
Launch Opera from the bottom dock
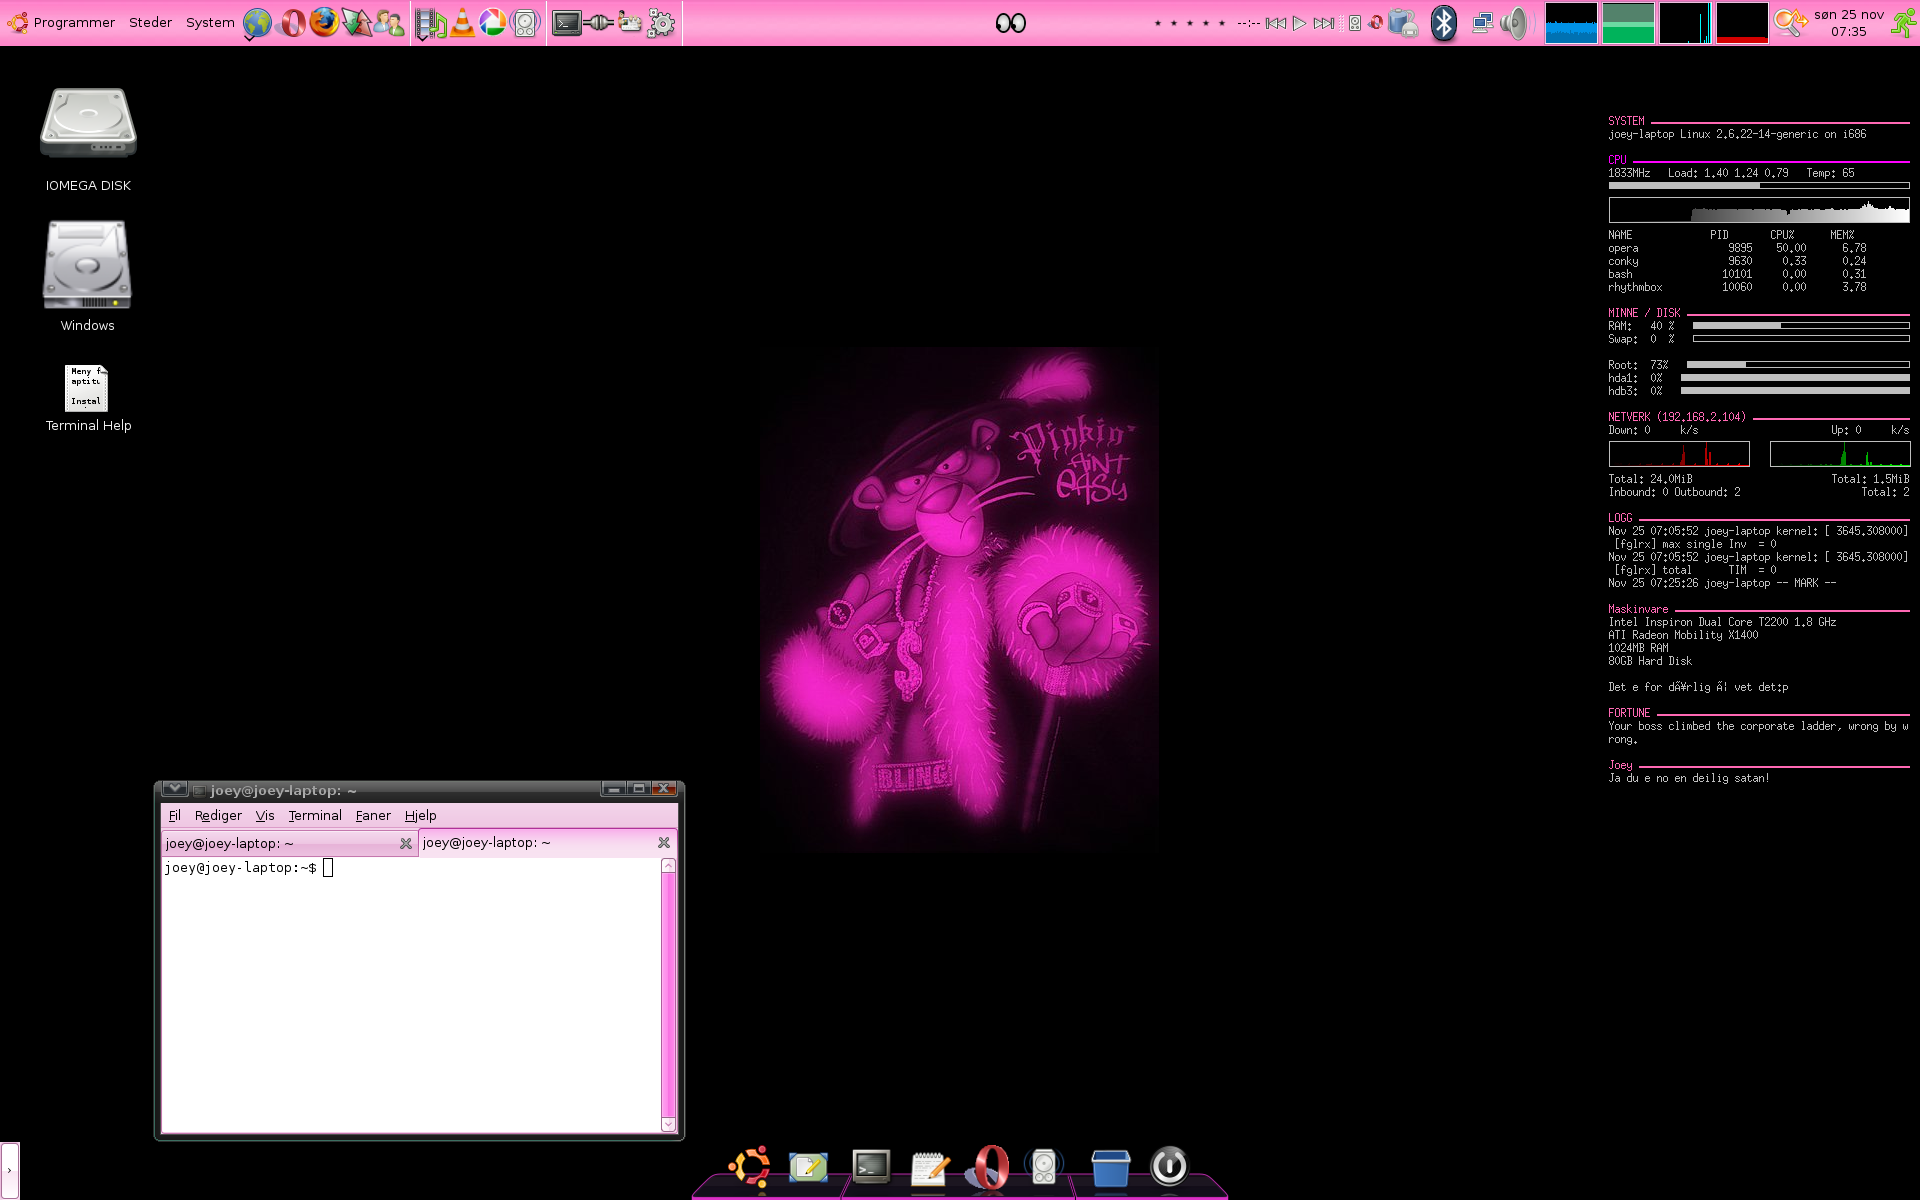click(989, 1166)
